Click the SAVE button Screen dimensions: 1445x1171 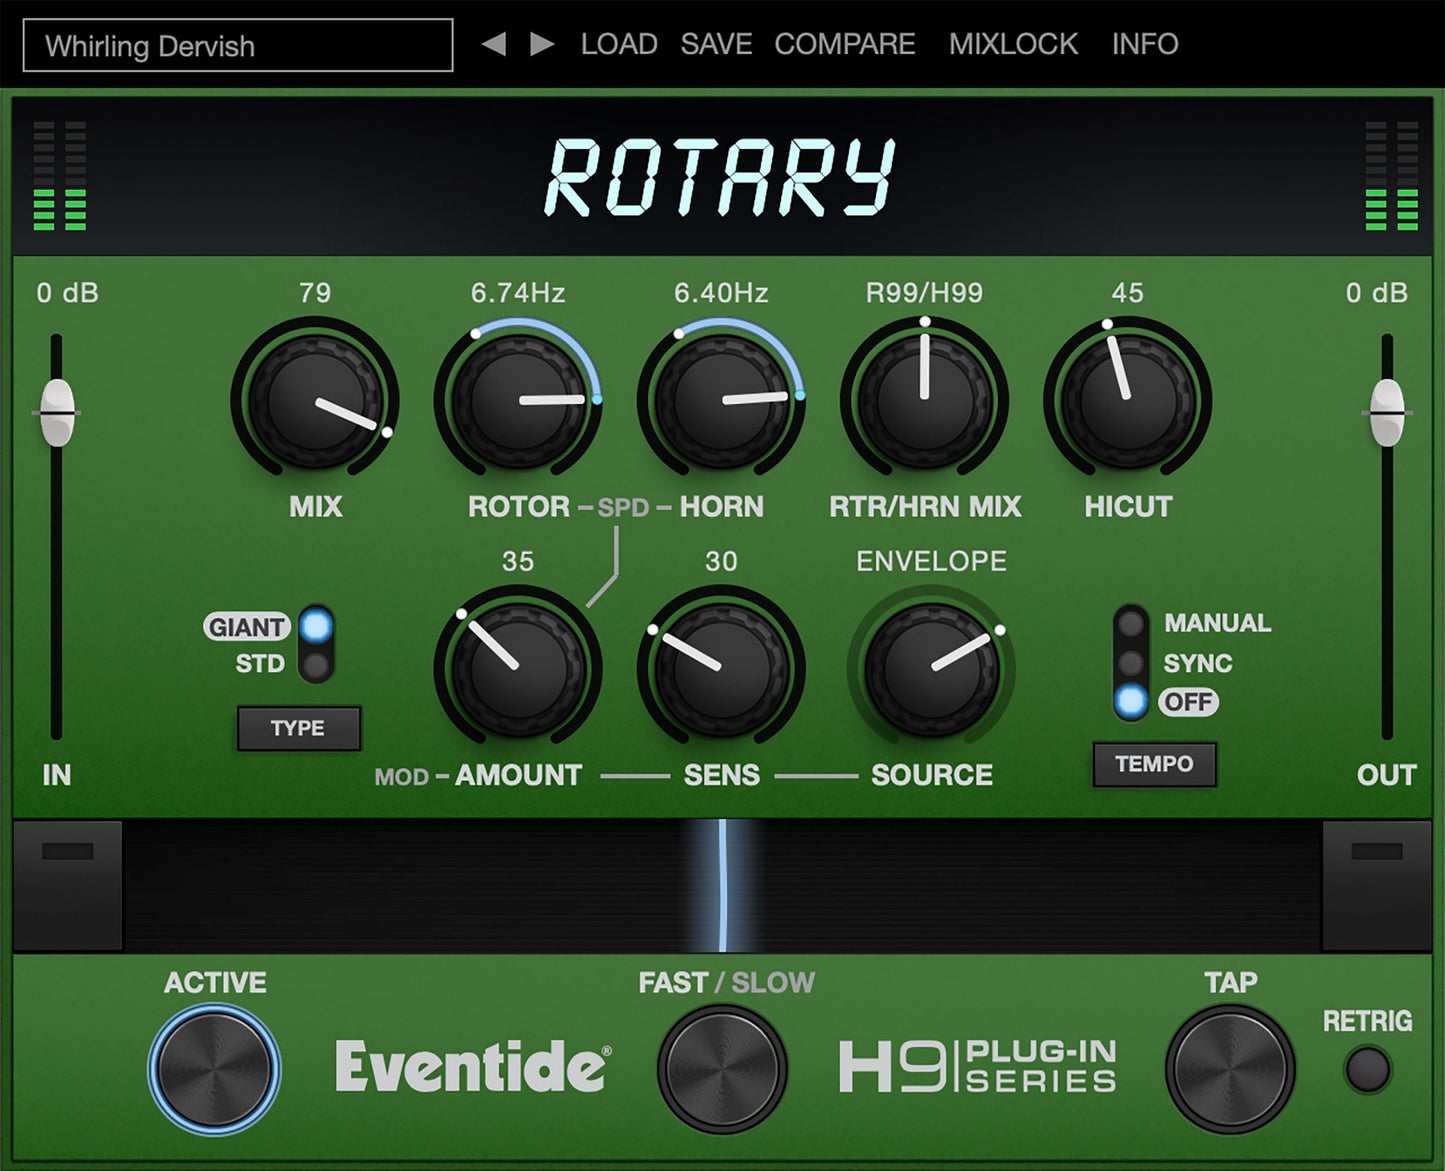point(715,44)
